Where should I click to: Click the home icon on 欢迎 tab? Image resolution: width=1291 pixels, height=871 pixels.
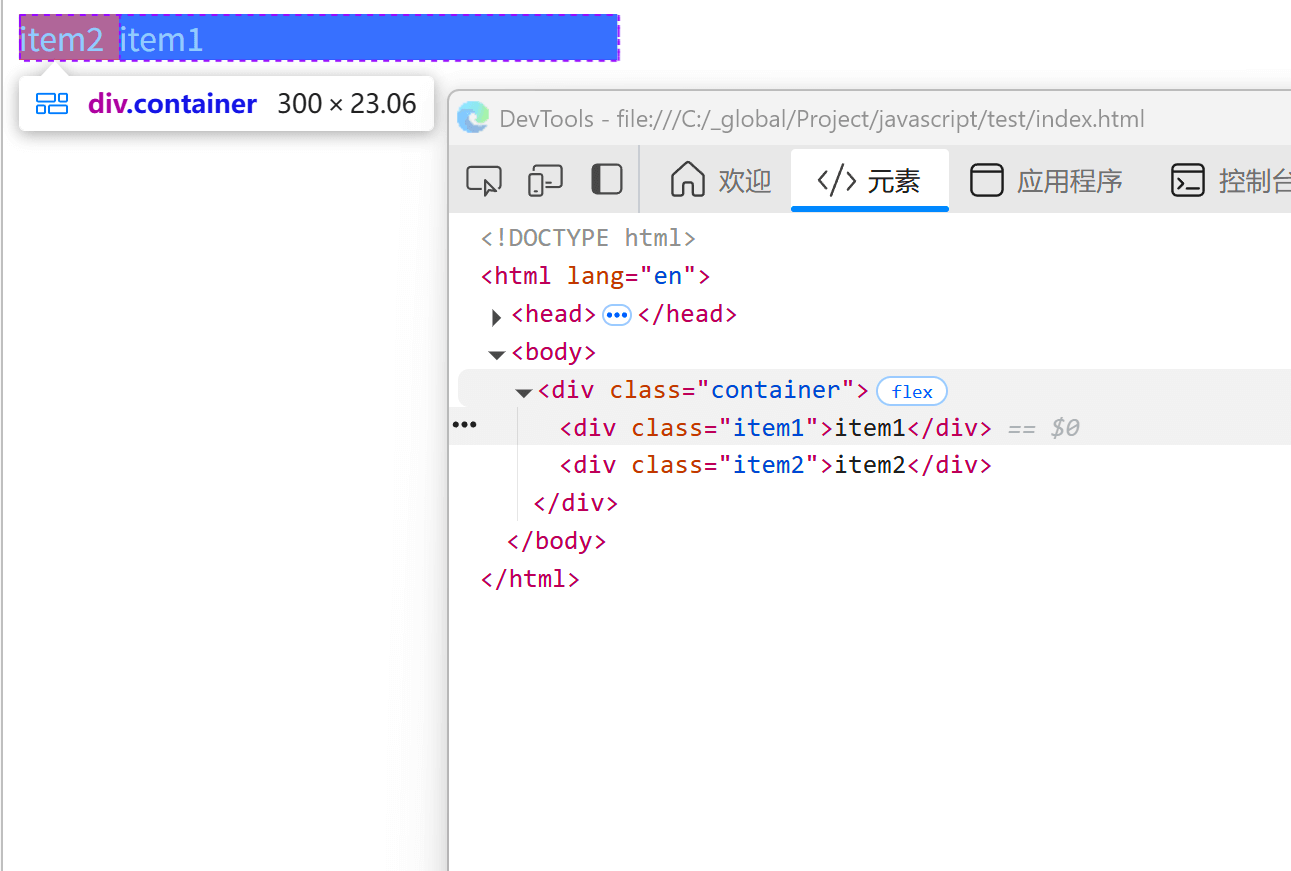click(688, 180)
